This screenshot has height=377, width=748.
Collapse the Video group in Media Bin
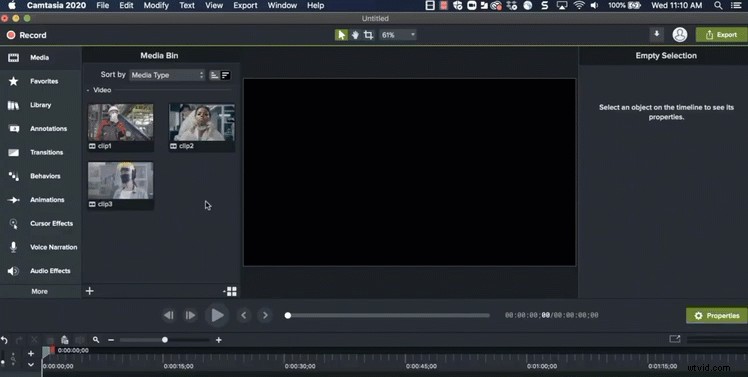(x=88, y=90)
